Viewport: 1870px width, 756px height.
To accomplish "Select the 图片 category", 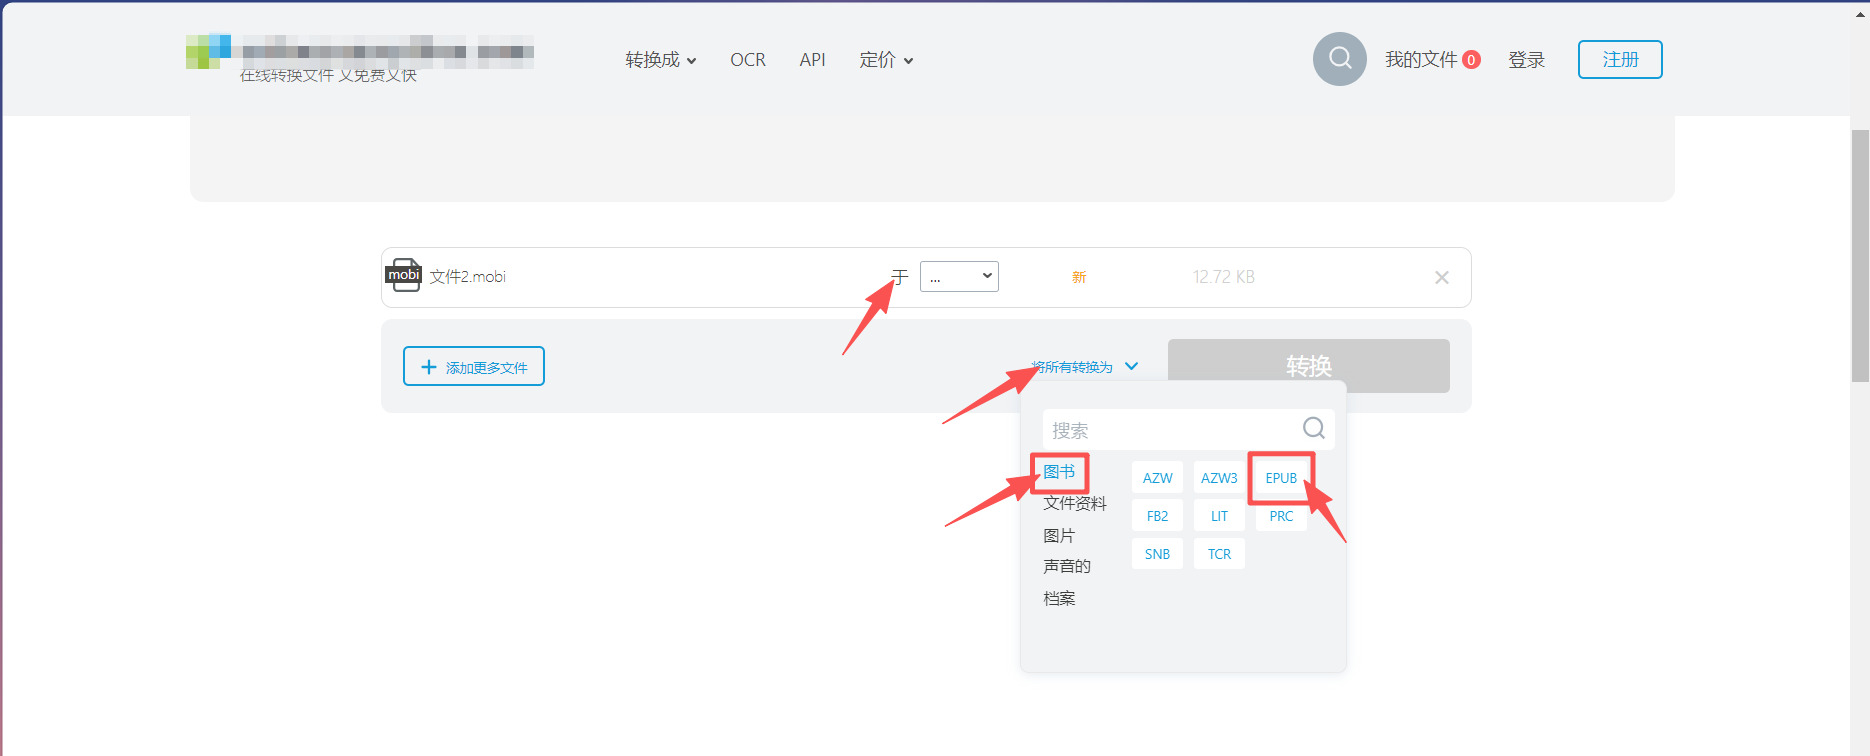I will pos(1059,535).
